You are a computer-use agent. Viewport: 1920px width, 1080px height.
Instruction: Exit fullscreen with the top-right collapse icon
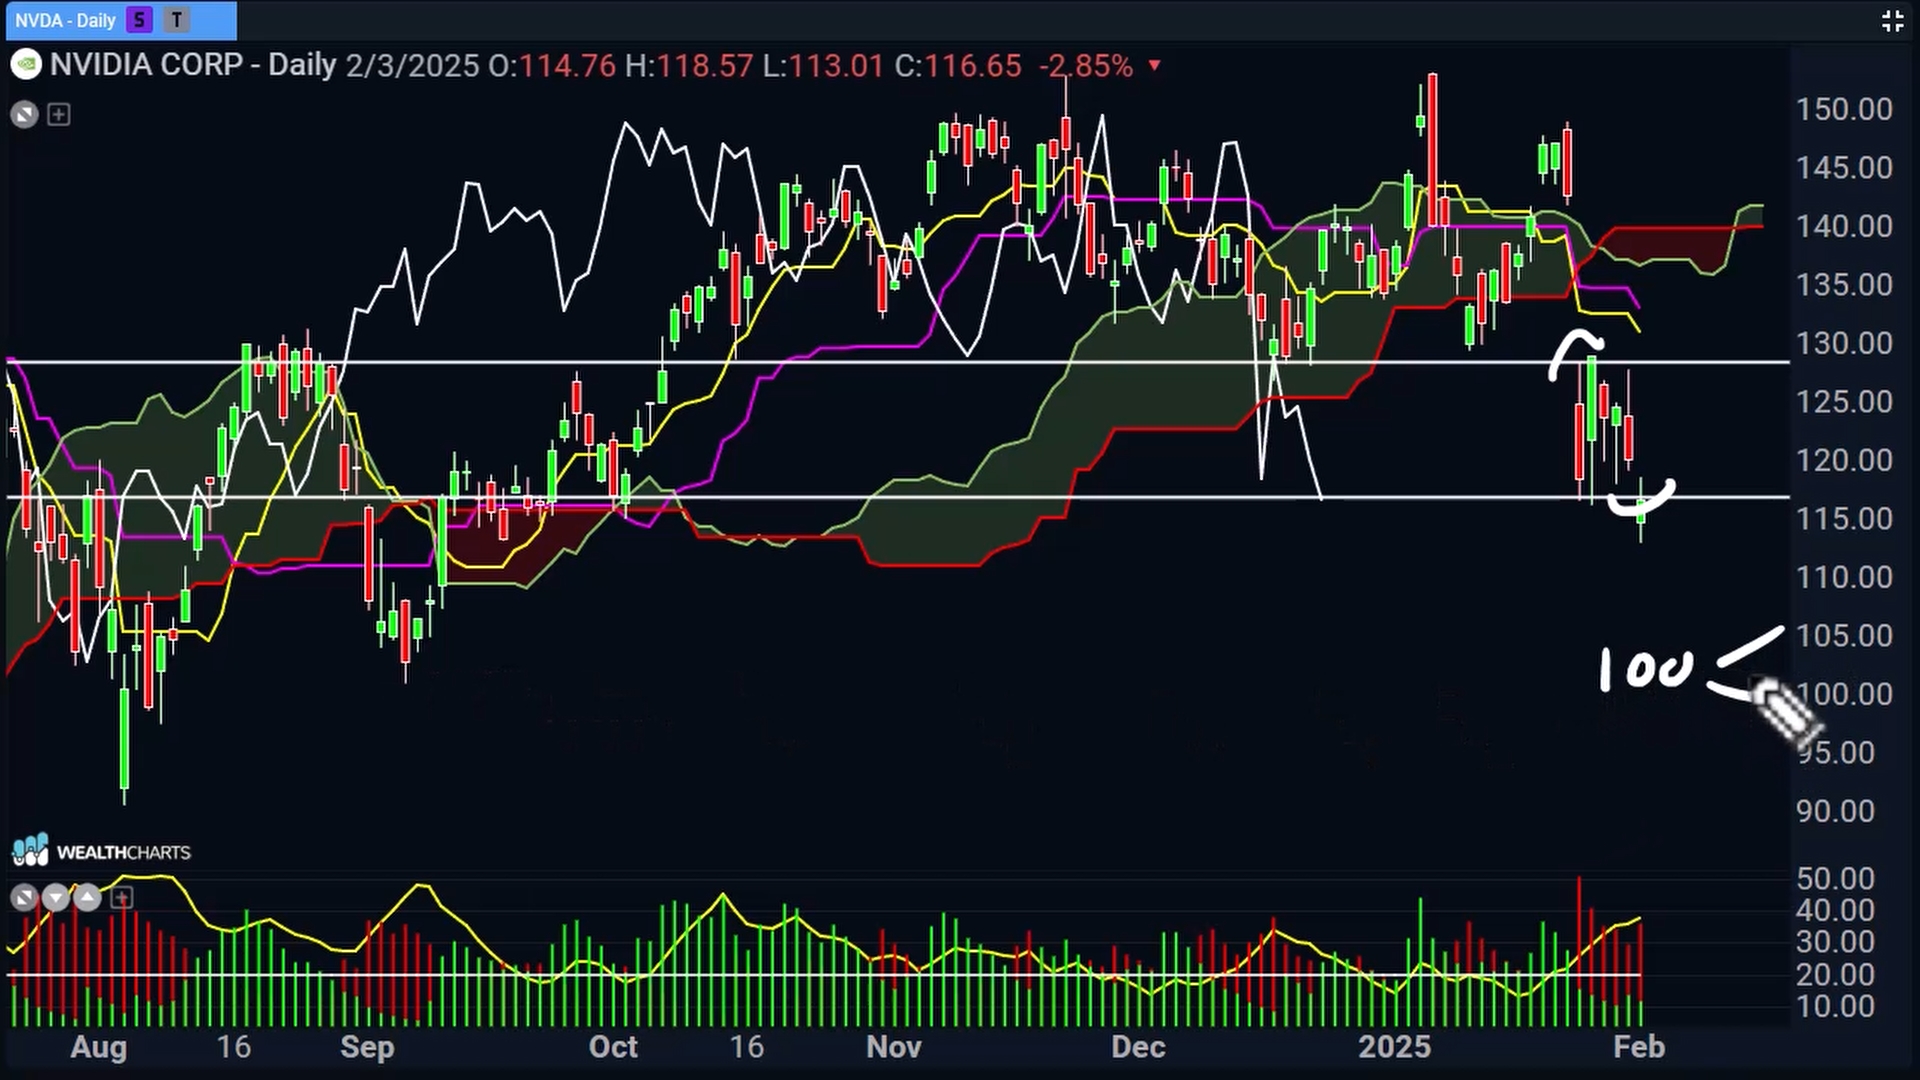tap(1892, 21)
